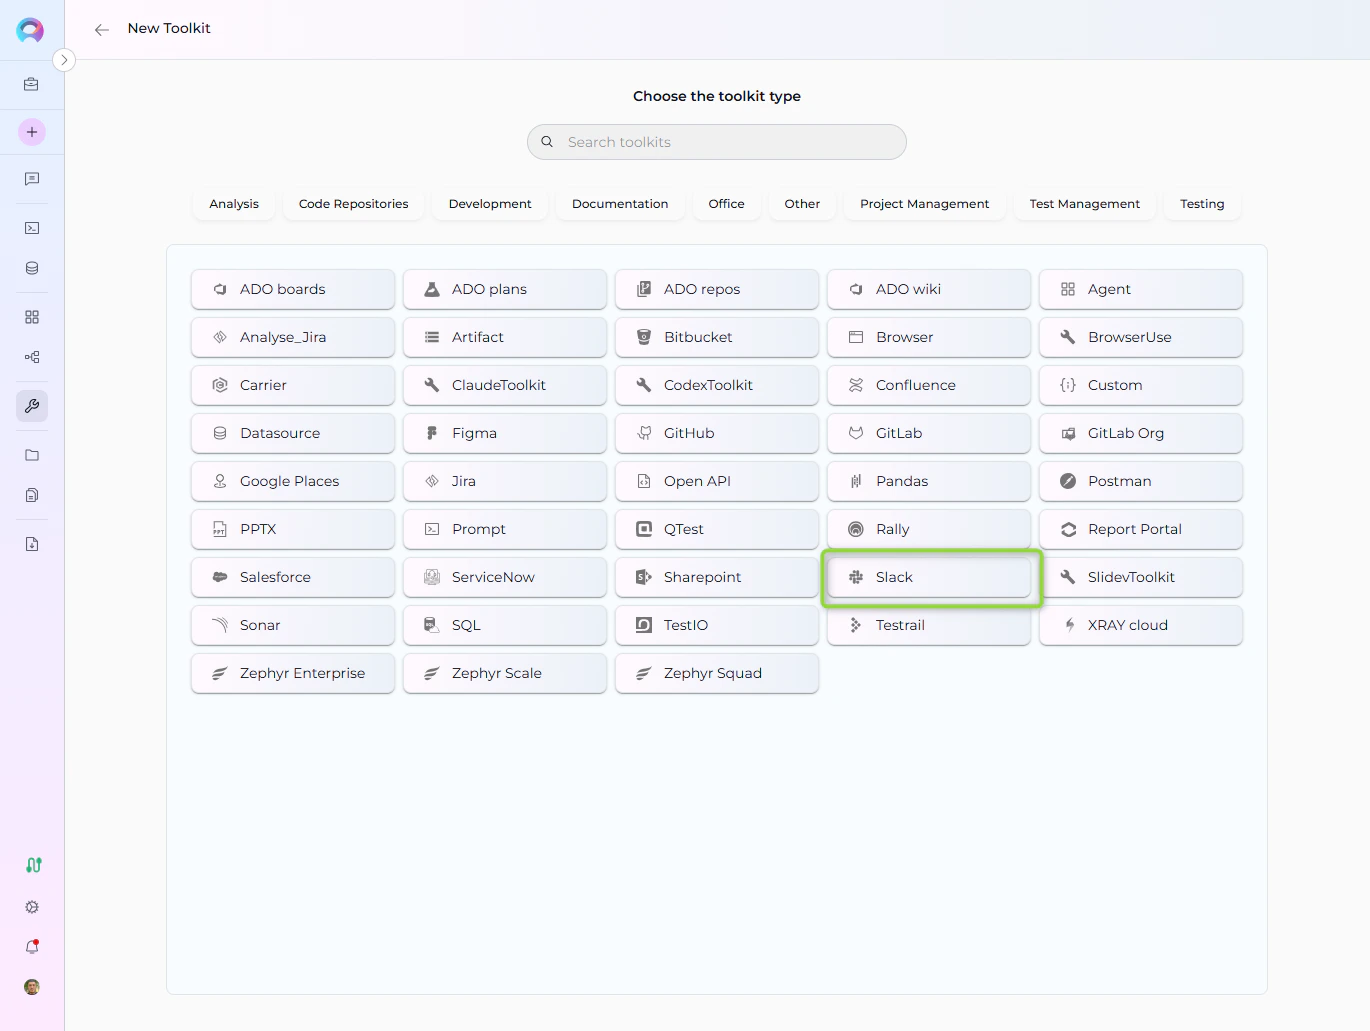This screenshot has height=1031, width=1370.
Task: Open the database icon in the sidebar
Action: 32,268
